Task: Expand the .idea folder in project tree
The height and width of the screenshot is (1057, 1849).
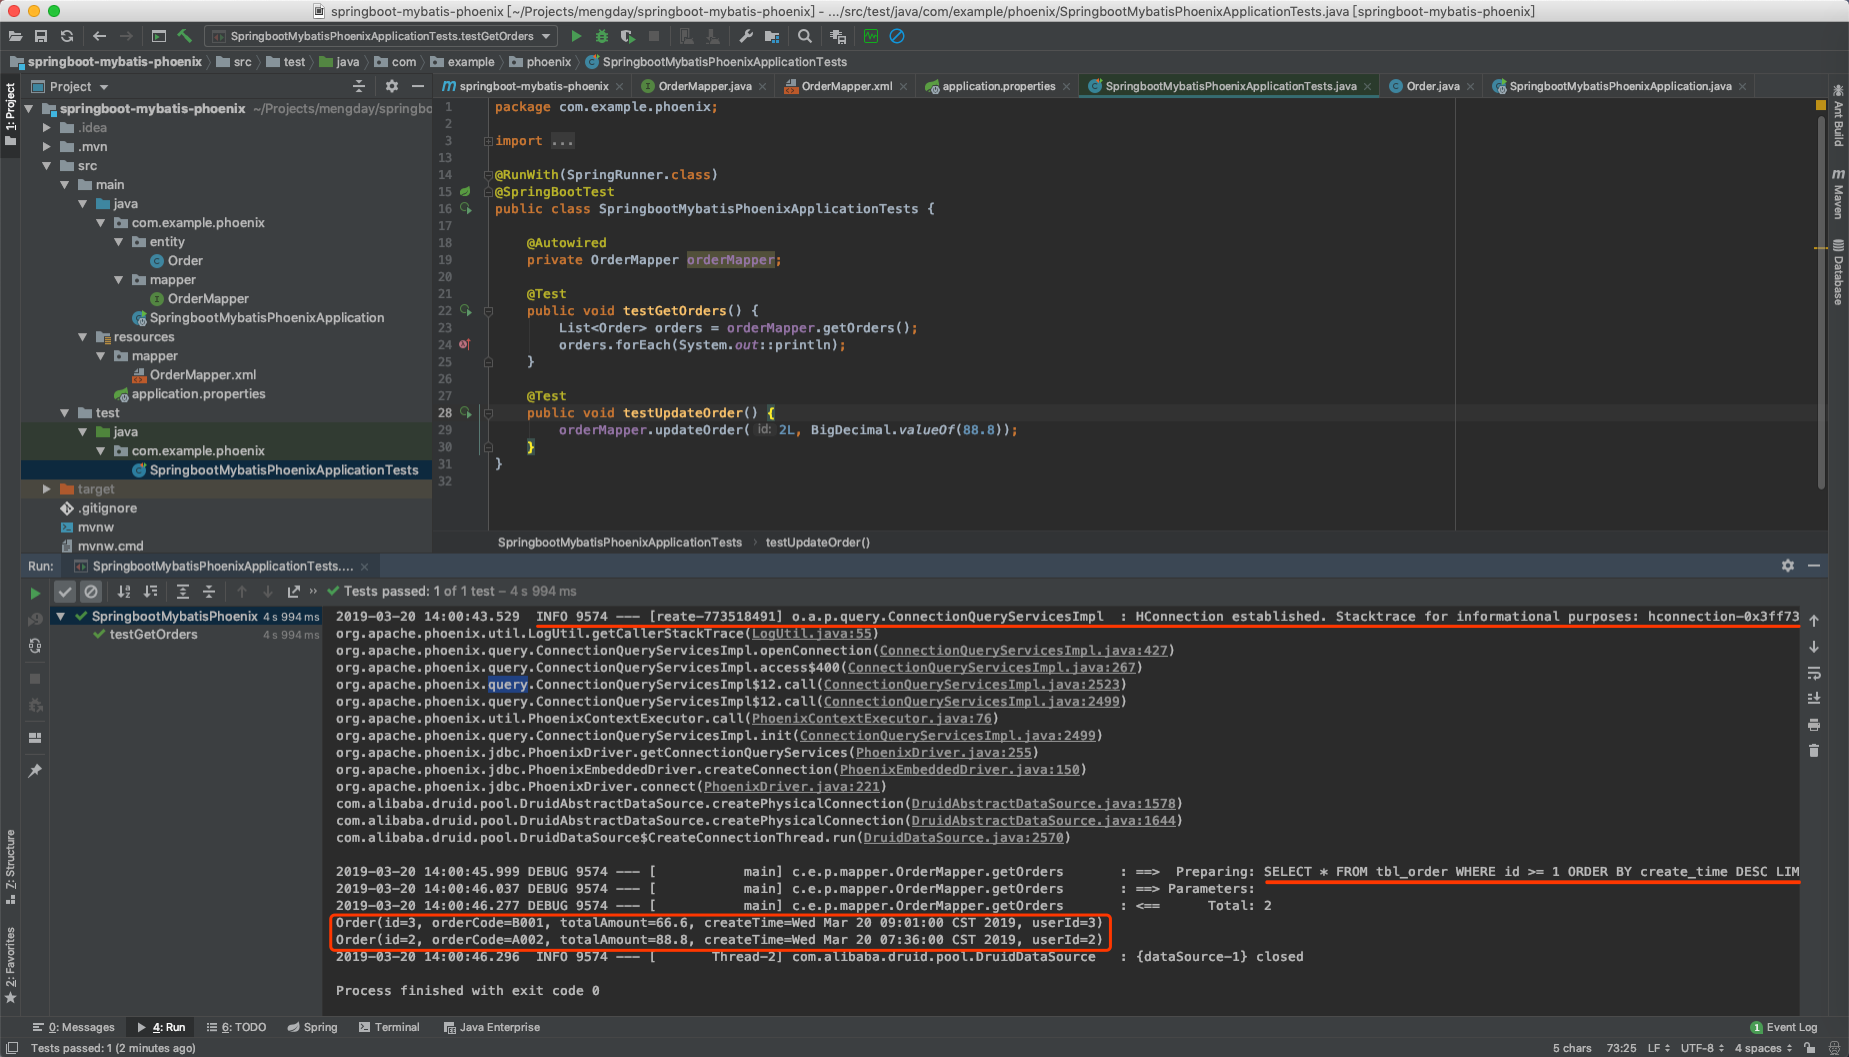Action: (46, 128)
